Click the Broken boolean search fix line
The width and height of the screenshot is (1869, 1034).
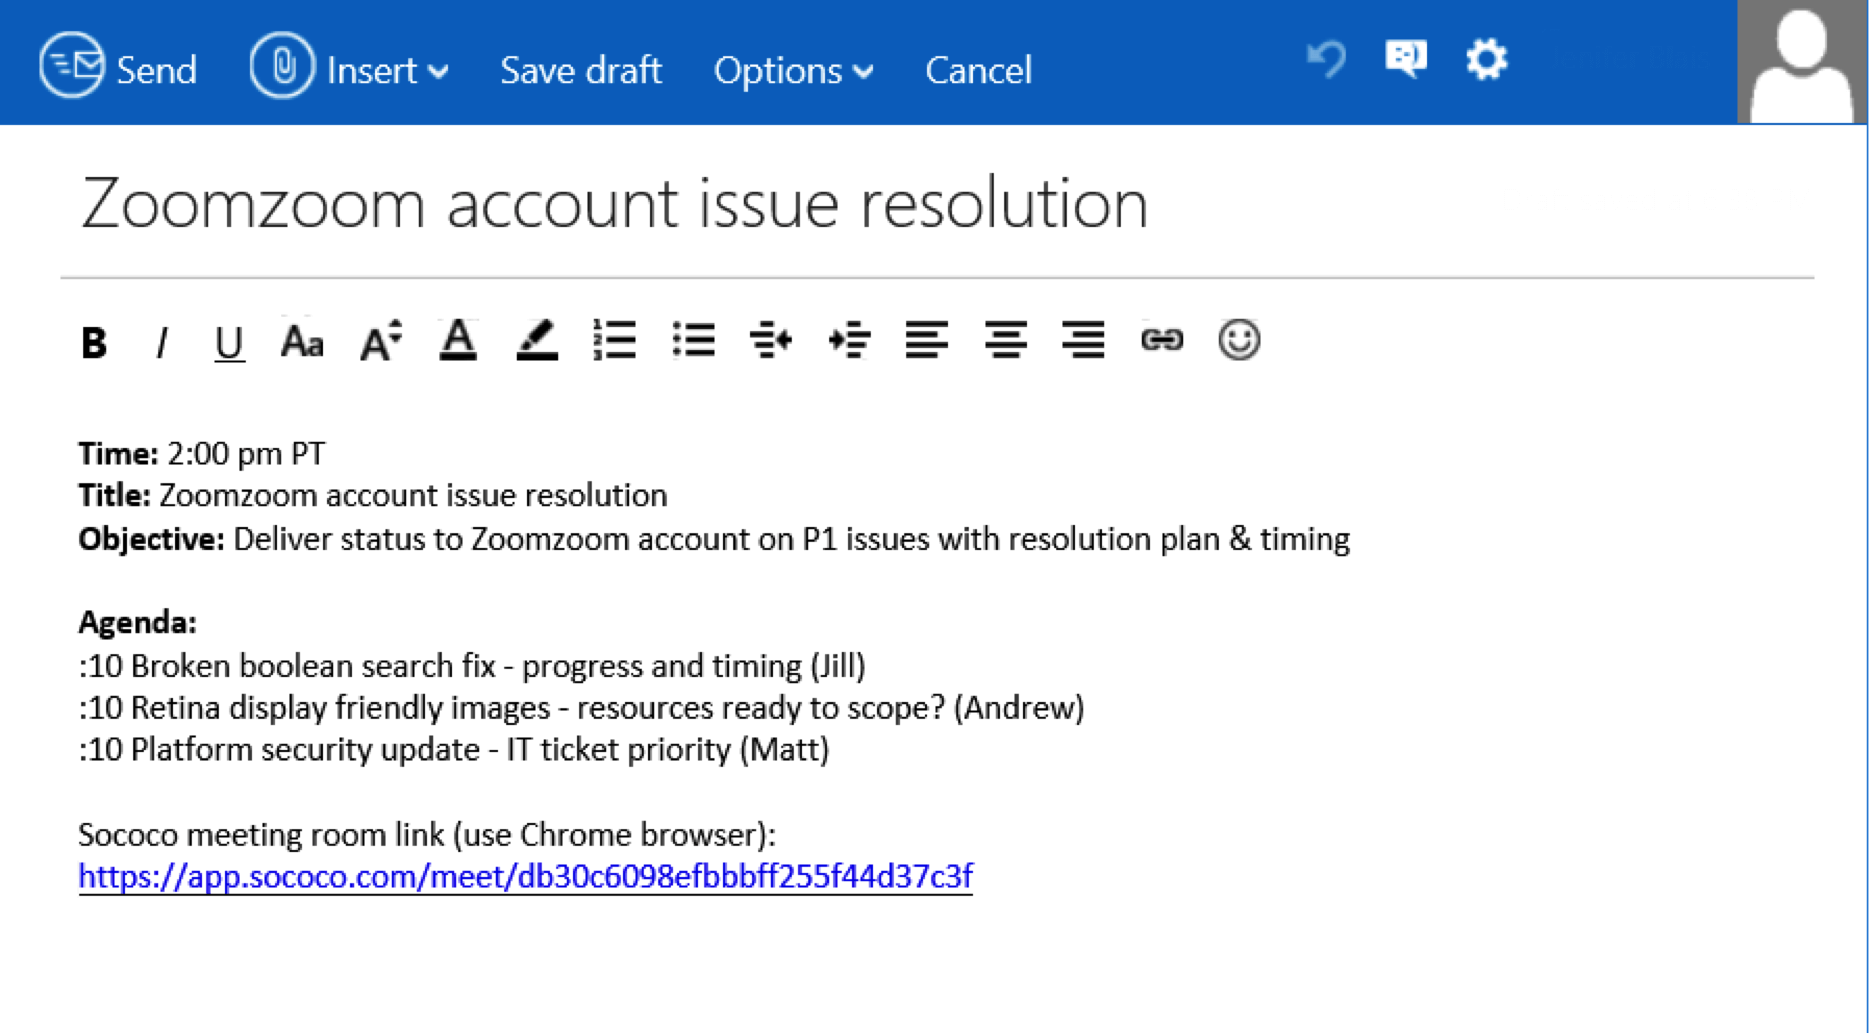(472, 666)
